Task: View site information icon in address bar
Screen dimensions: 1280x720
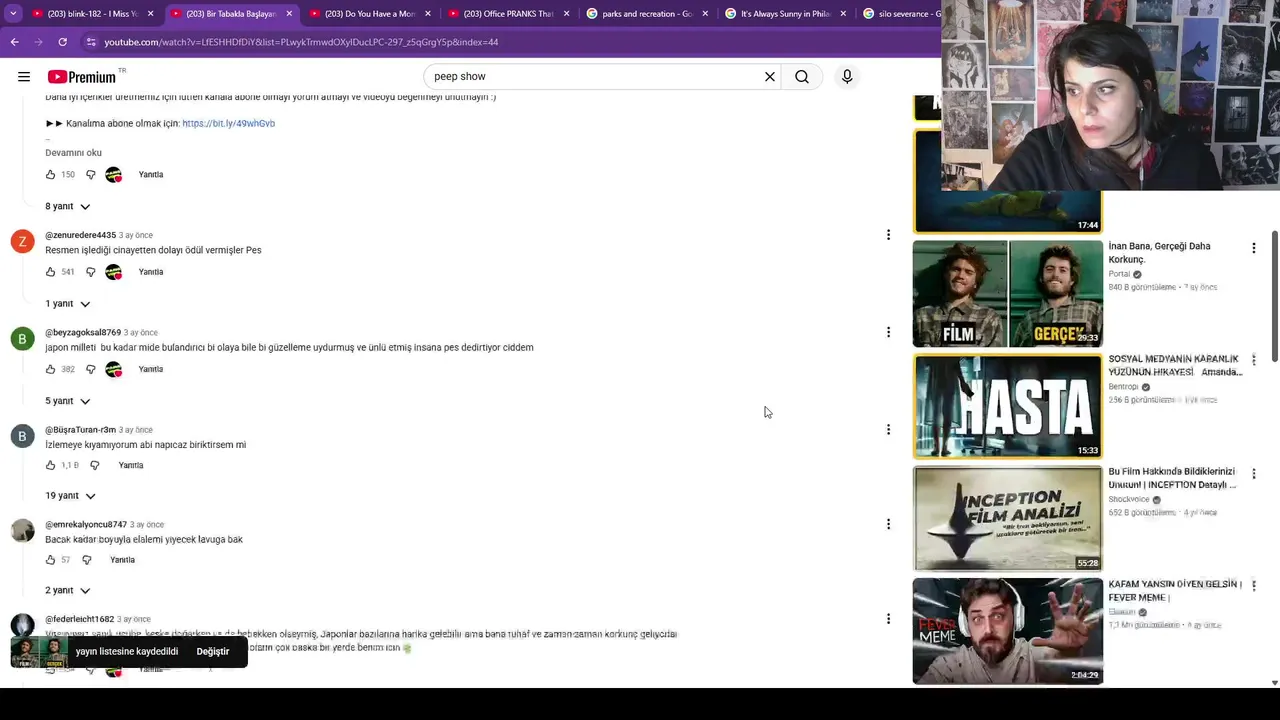Action: pos(91,42)
